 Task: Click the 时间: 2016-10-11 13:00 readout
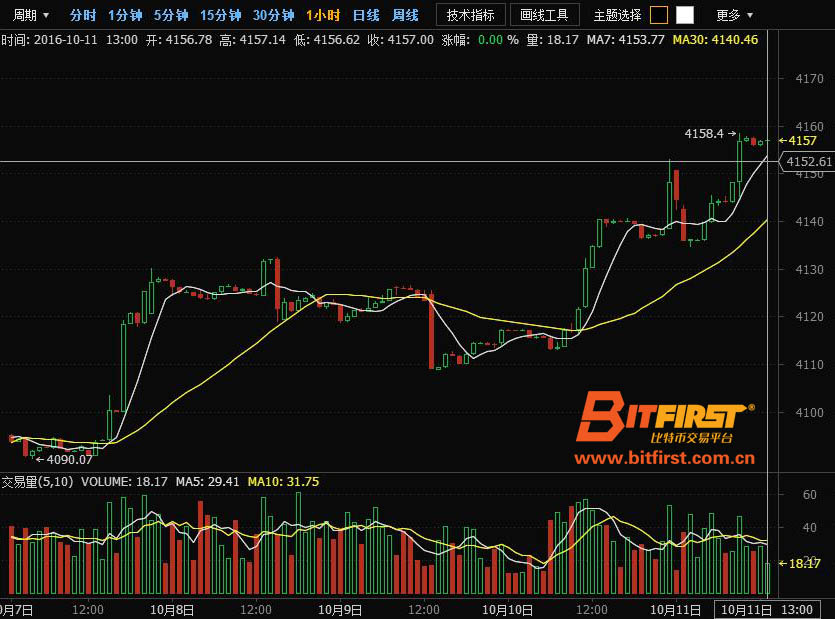coord(69,40)
